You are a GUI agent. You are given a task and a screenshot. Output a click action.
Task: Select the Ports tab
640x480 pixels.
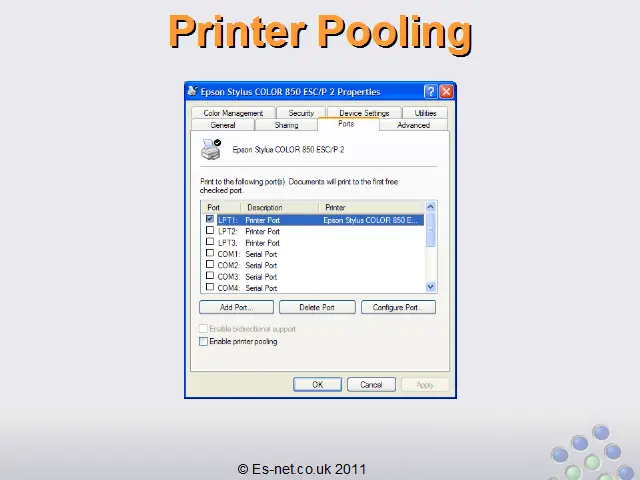(346, 124)
